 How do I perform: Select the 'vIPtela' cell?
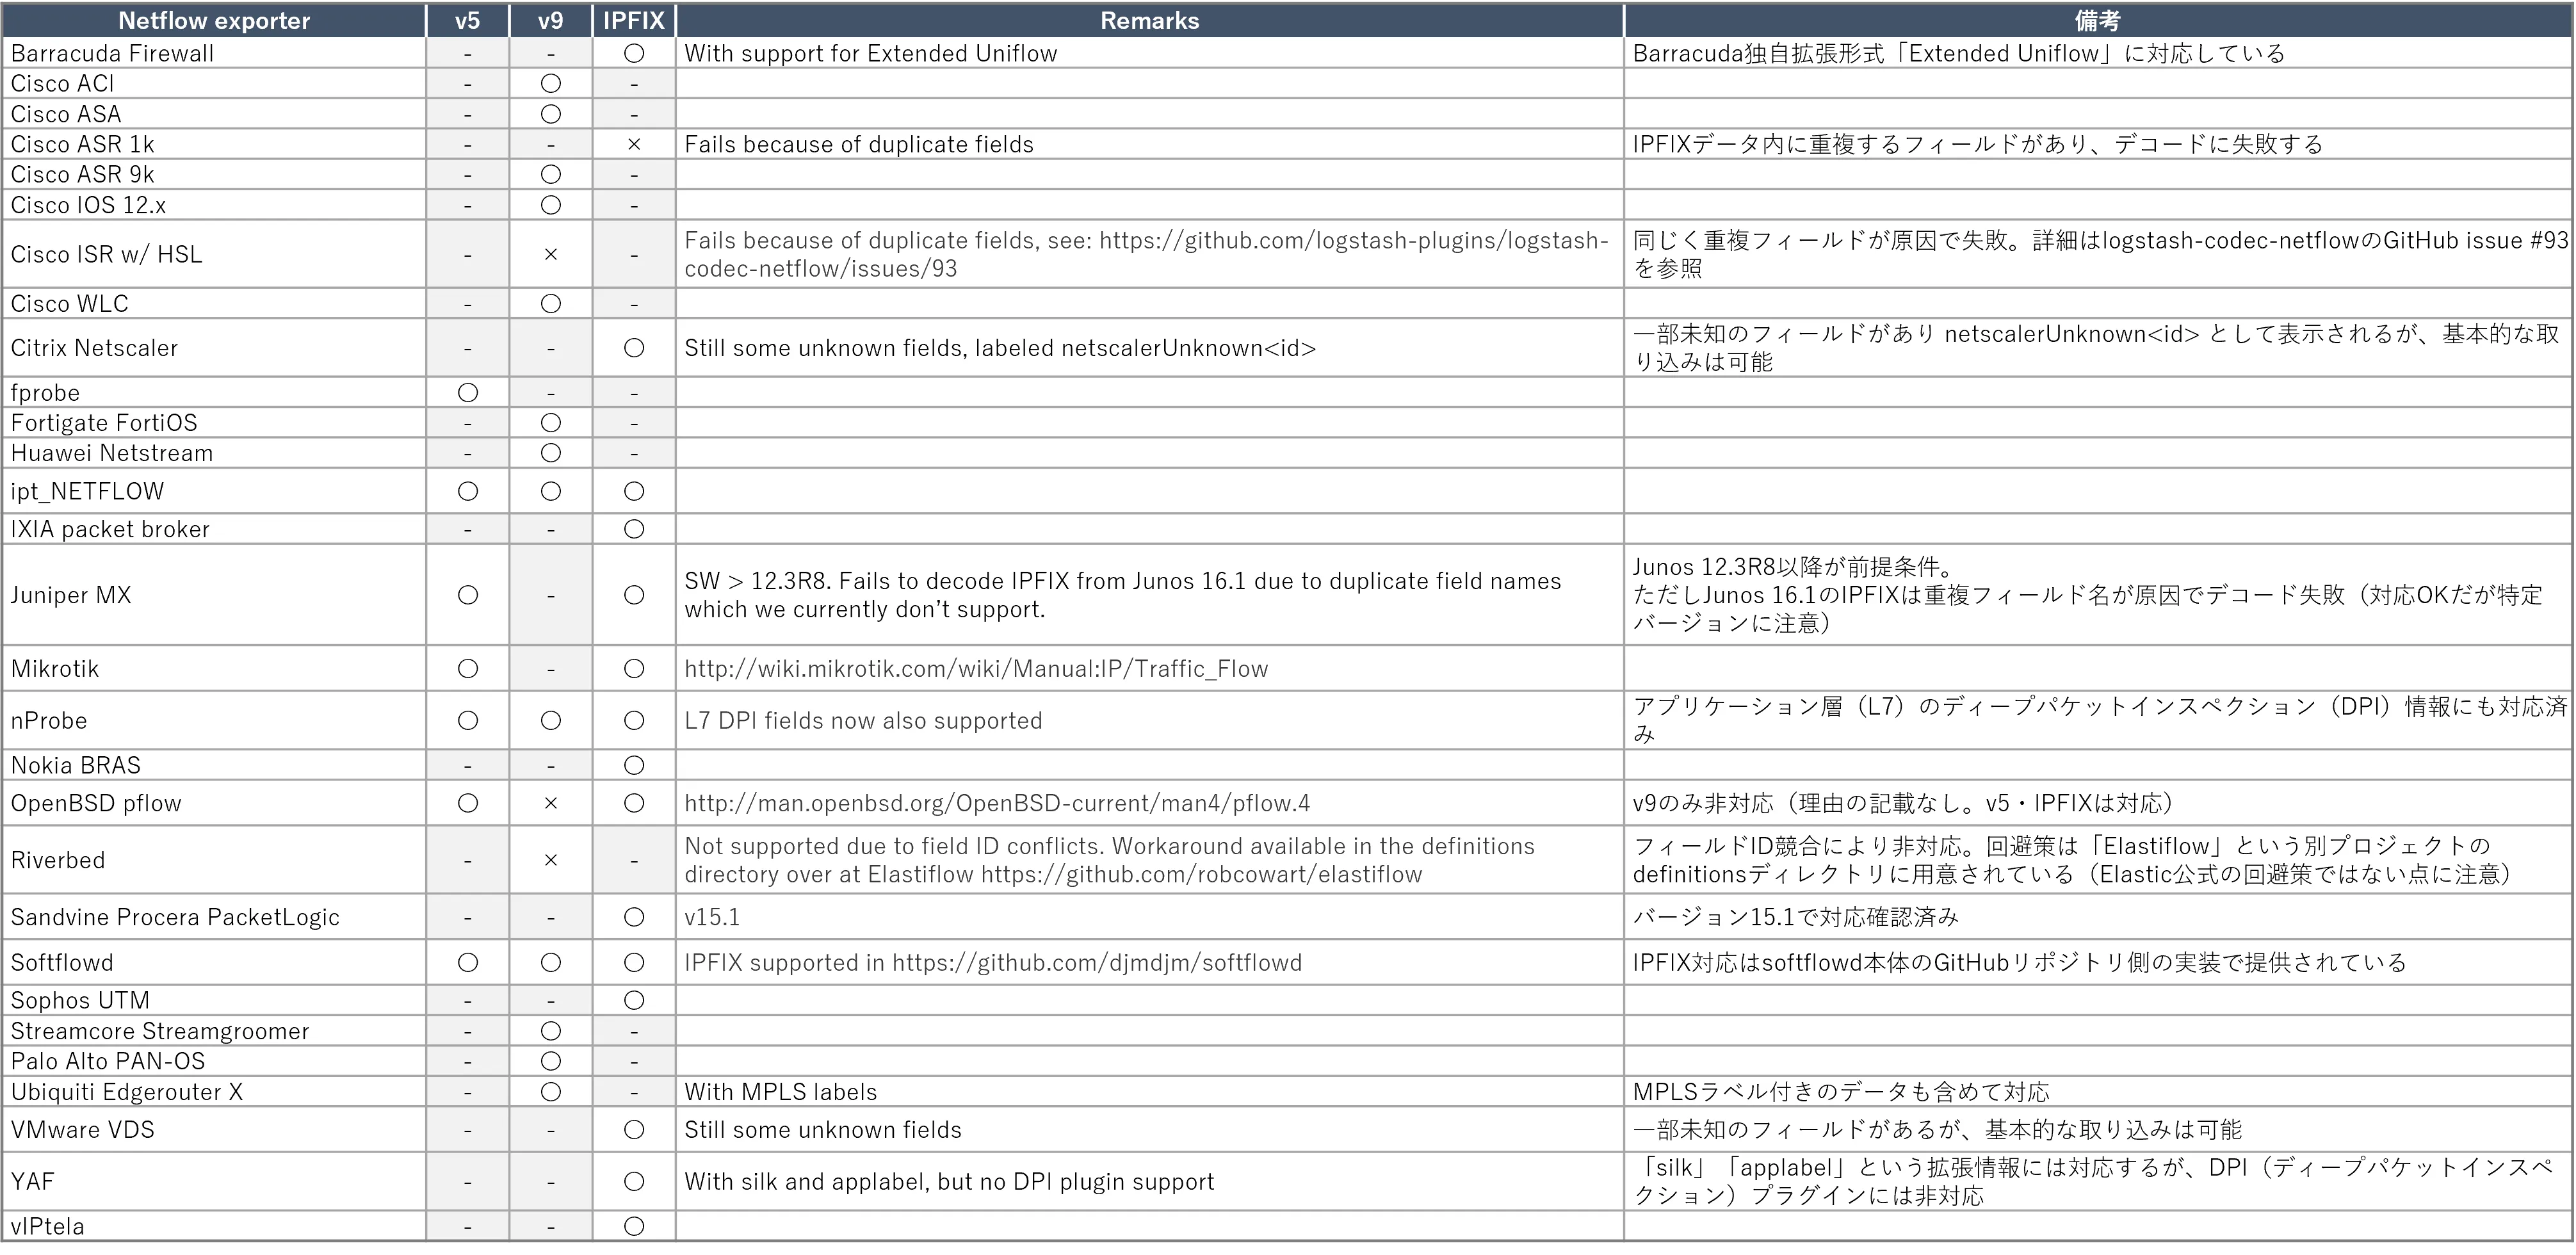pyautogui.click(x=214, y=1226)
